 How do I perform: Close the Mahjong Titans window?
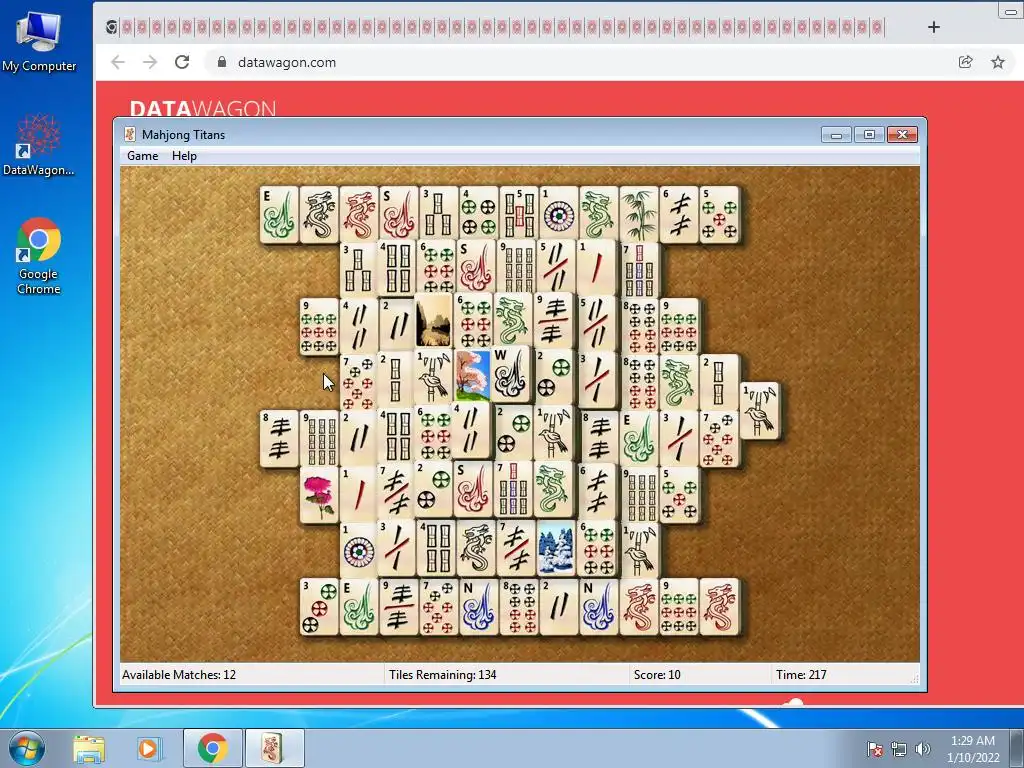(903, 135)
